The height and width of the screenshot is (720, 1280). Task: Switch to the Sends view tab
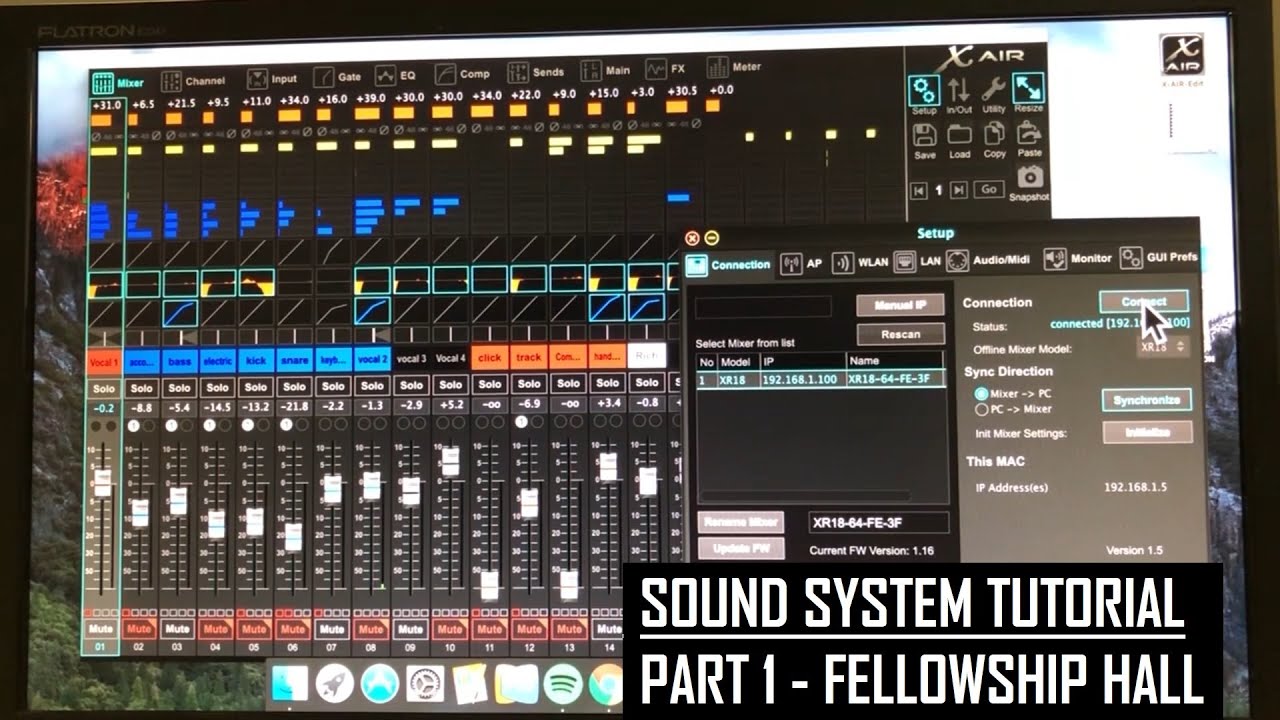pyautogui.click(x=536, y=72)
